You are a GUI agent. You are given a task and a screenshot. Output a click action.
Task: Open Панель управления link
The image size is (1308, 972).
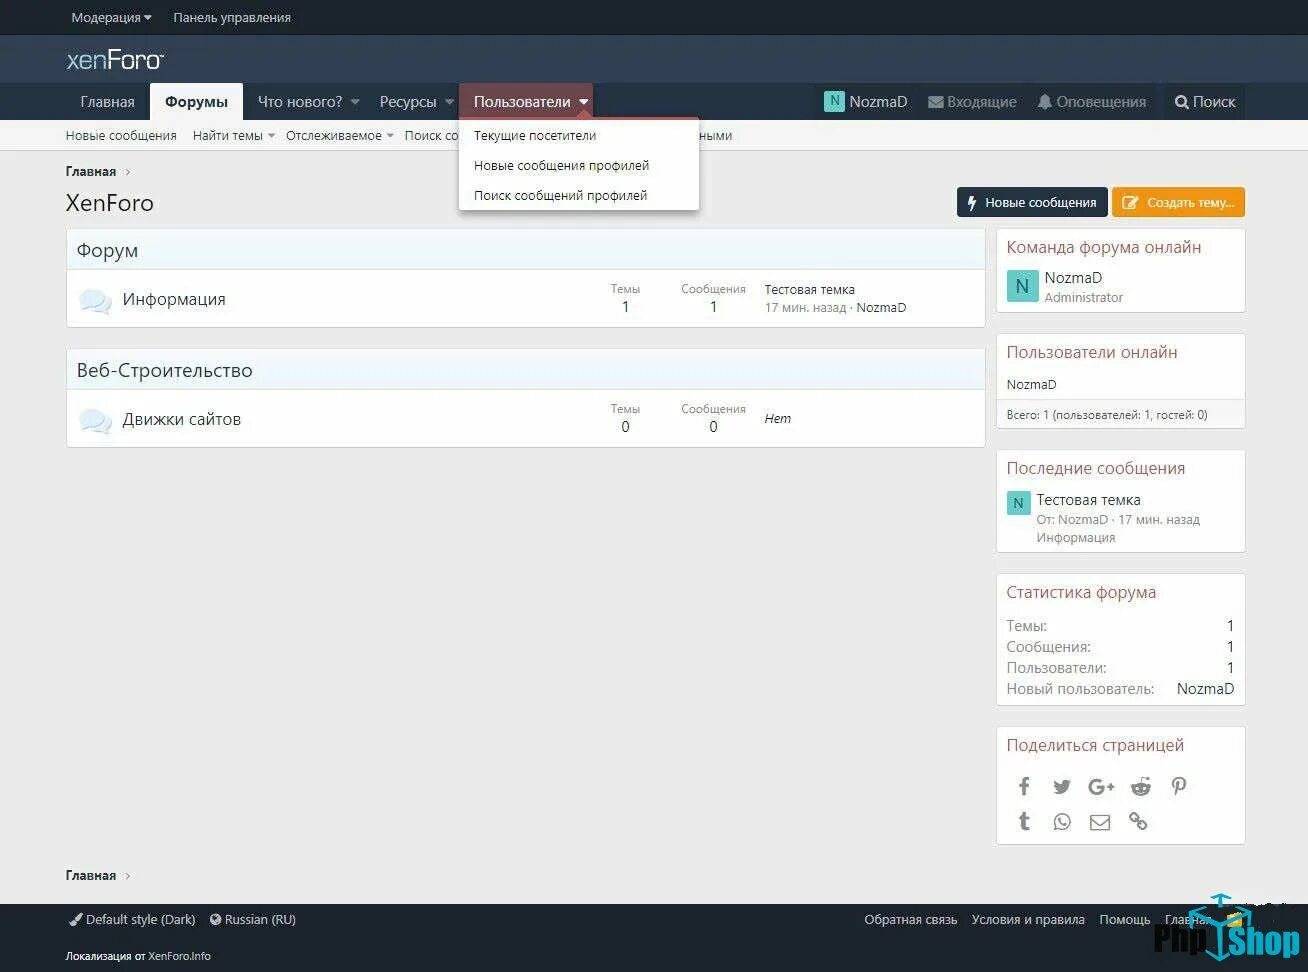(232, 17)
